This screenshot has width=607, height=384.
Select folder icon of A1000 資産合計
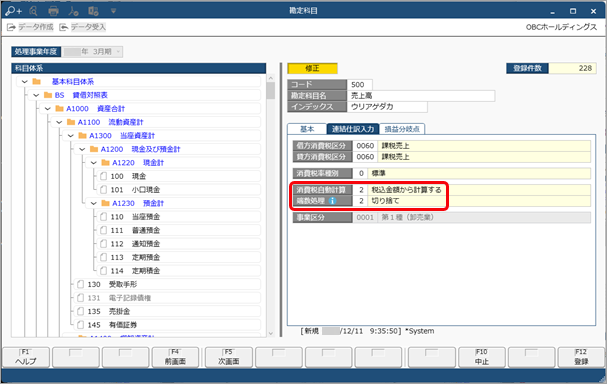click(60, 109)
